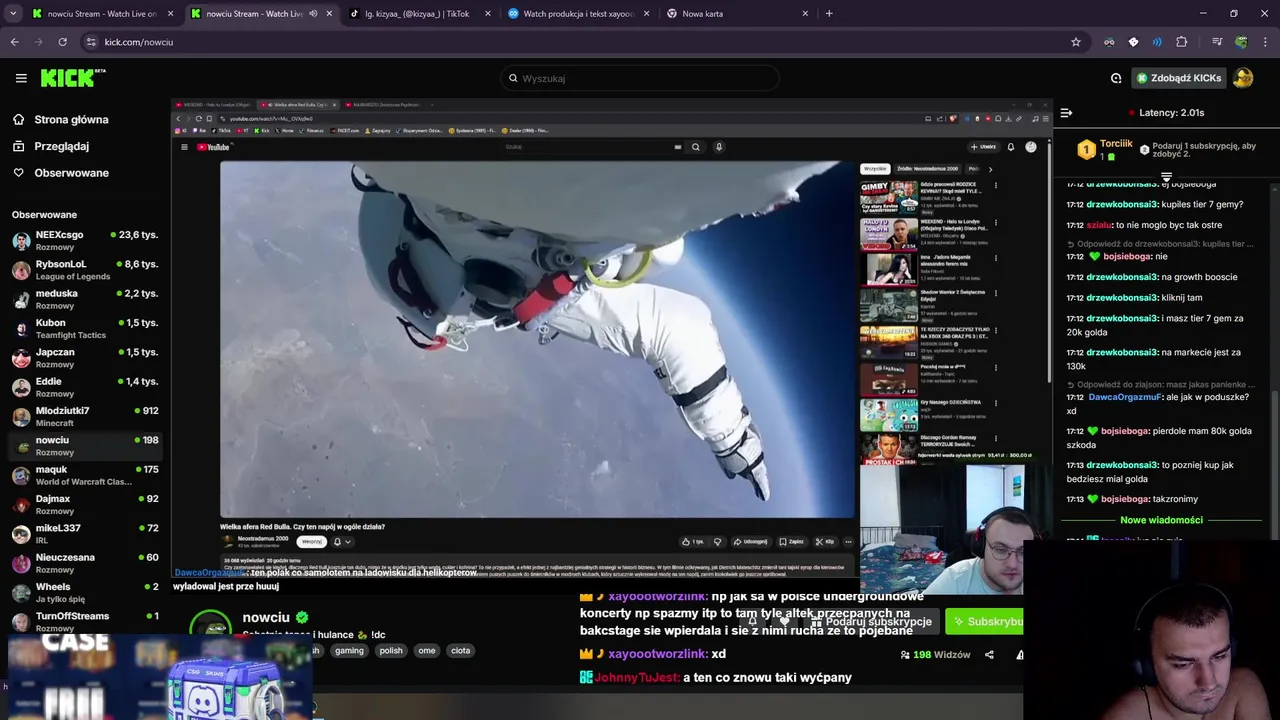Image resolution: width=1280 pixels, height=720 pixels.
Task: Open the RybsonLoL channel in sidebar
Action: (x=85, y=270)
